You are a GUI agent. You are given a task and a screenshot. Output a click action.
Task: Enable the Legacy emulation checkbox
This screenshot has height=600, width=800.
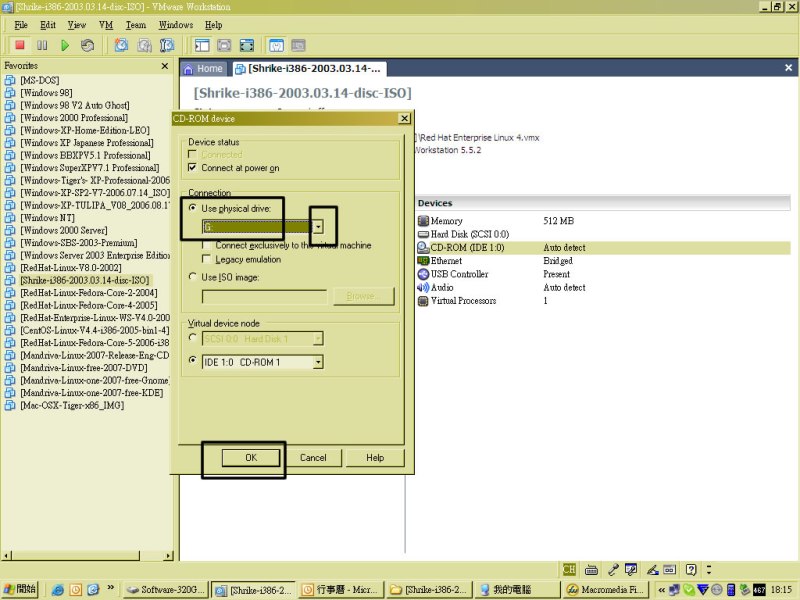(x=206, y=259)
